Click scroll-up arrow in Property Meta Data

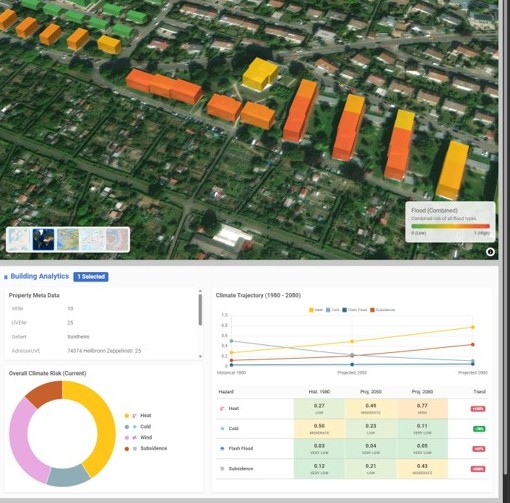coord(200,291)
